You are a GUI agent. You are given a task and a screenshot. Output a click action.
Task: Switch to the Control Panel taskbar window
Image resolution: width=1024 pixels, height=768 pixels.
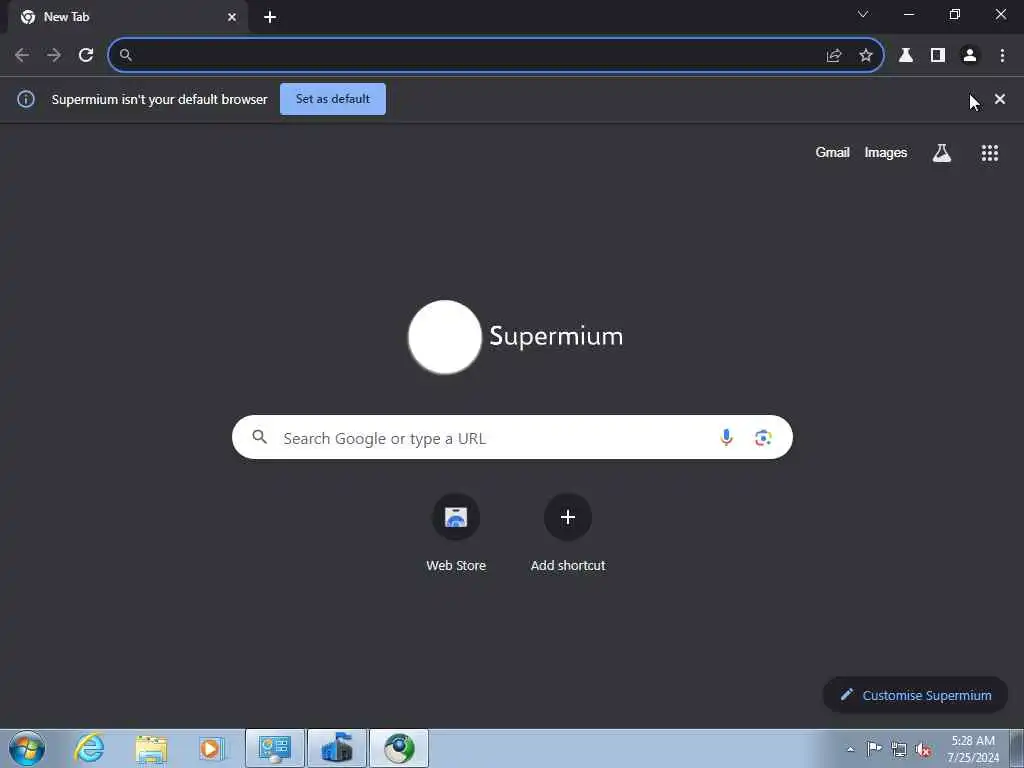click(275, 748)
